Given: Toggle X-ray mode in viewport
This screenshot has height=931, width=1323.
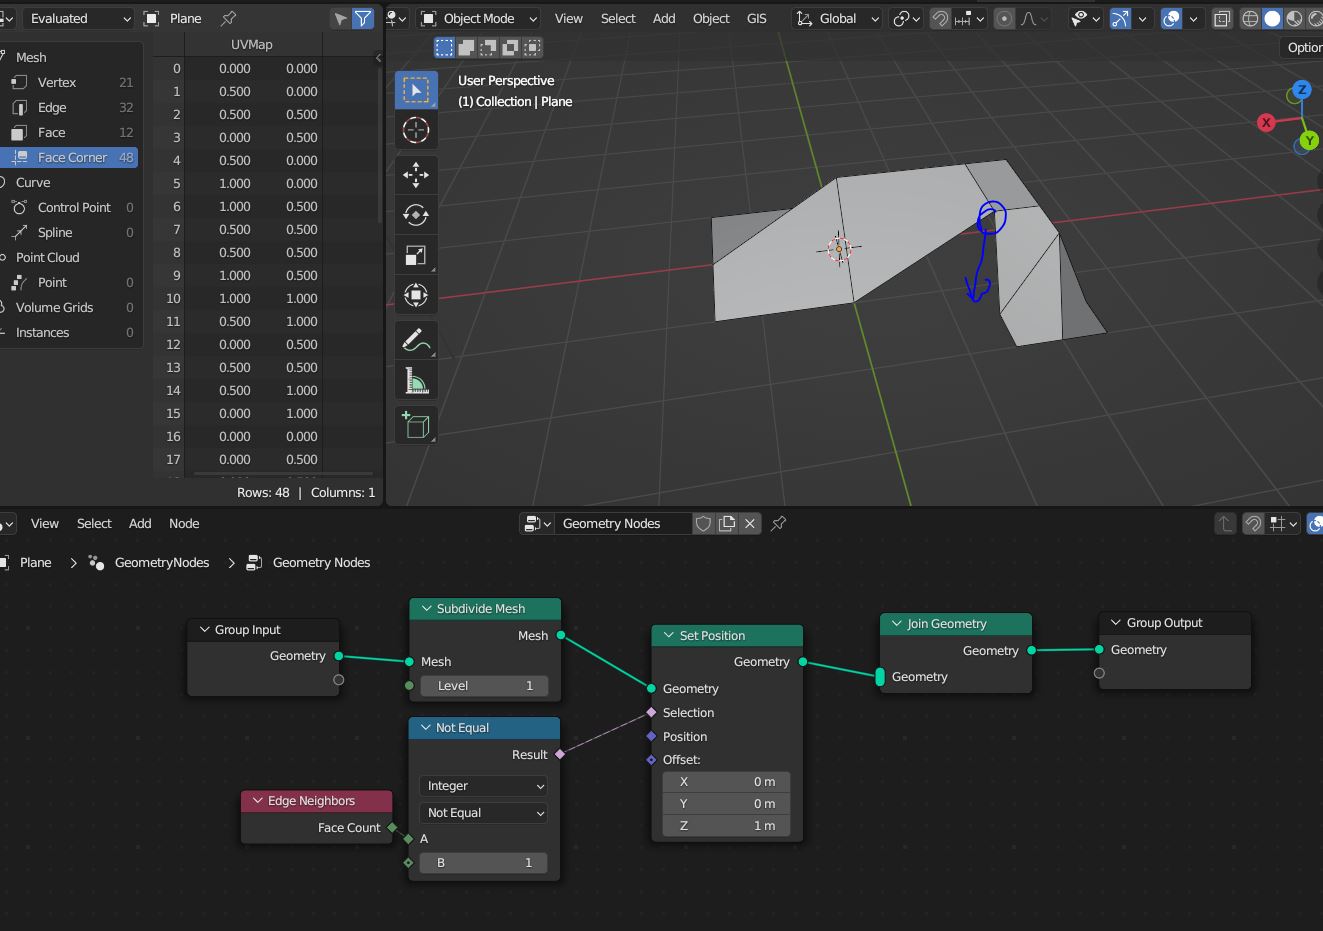Looking at the screenshot, I should [x=1222, y=18].
